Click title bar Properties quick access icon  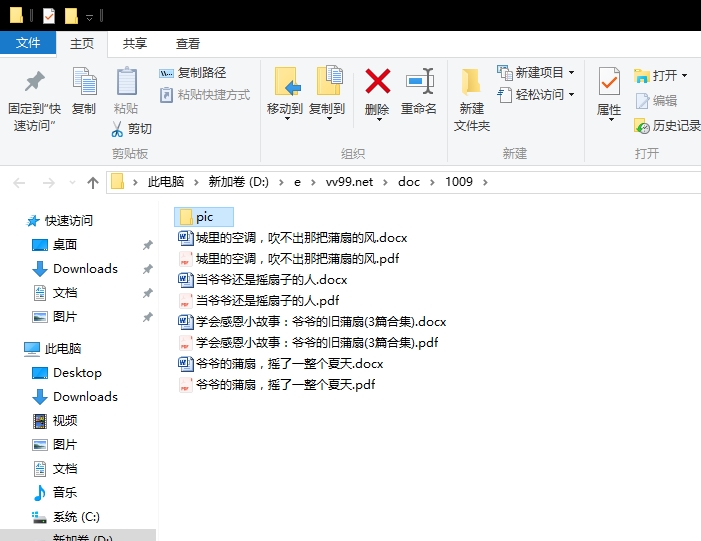coord(49,17)
